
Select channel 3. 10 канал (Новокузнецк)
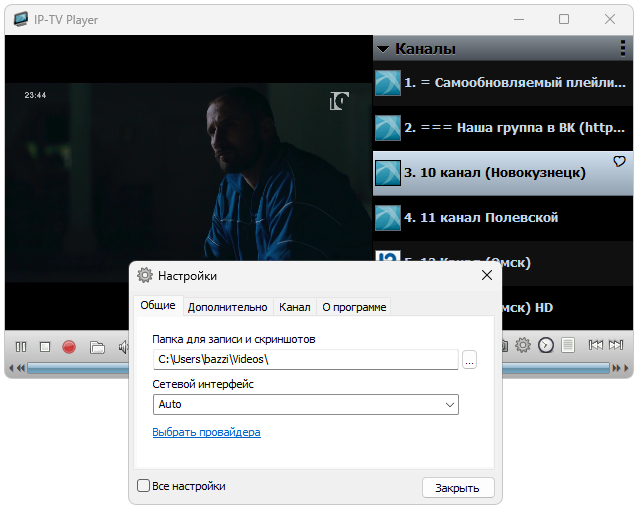503,173
